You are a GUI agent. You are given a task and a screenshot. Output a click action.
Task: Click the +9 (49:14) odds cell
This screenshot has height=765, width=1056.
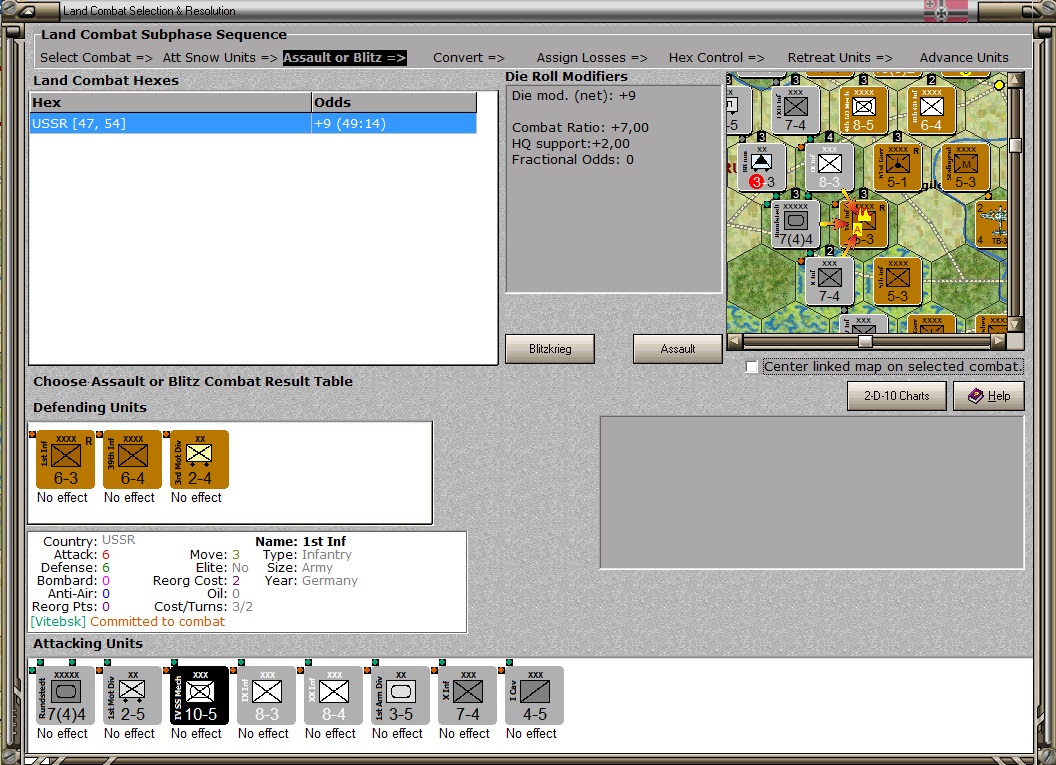coord(394,123)
